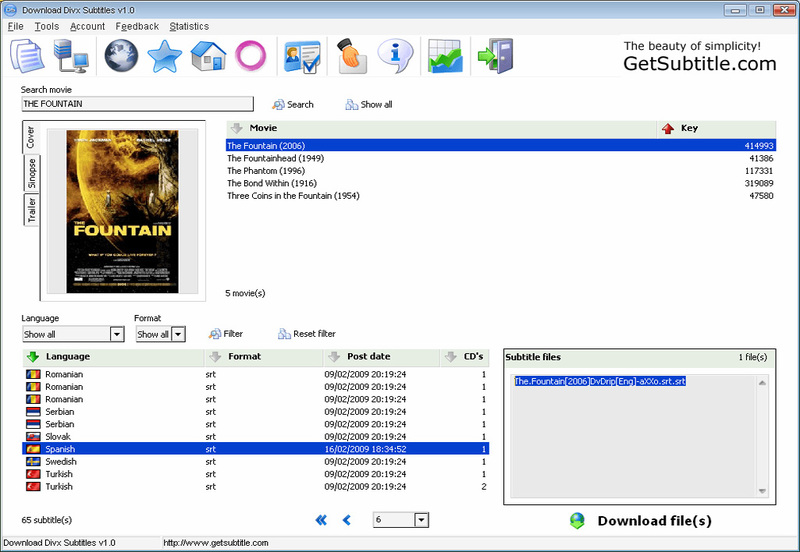
Task: Open the Account menu
Action: pyautogui.click(x=87, y=26)
